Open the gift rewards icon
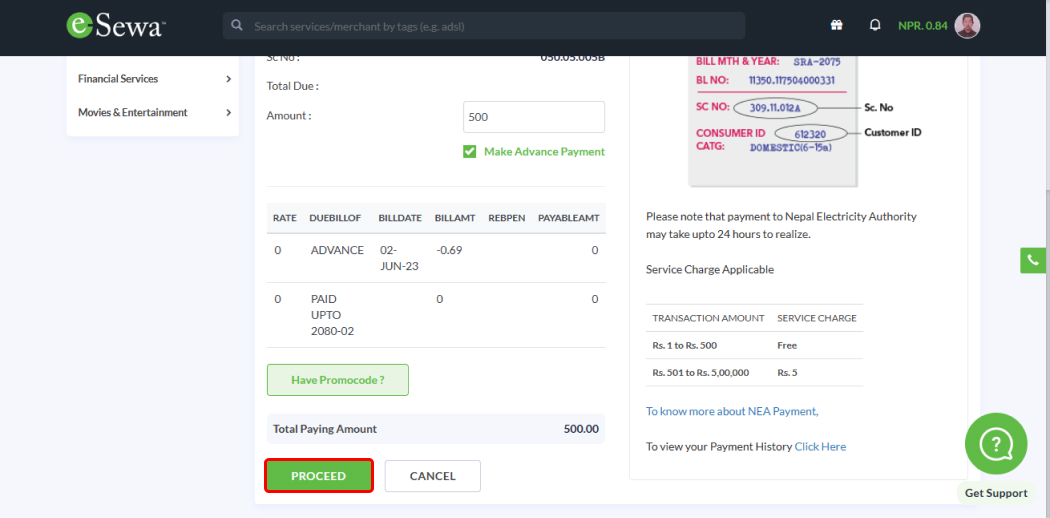Screen dimensions: 1050x518 click(x=836, y=25)
